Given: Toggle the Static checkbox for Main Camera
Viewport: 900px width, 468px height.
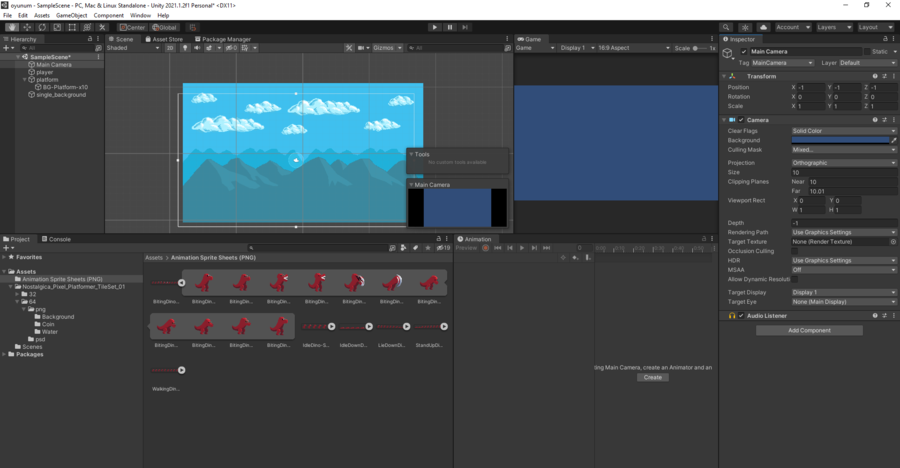Looking at the screenshot, I should point(865,51).
